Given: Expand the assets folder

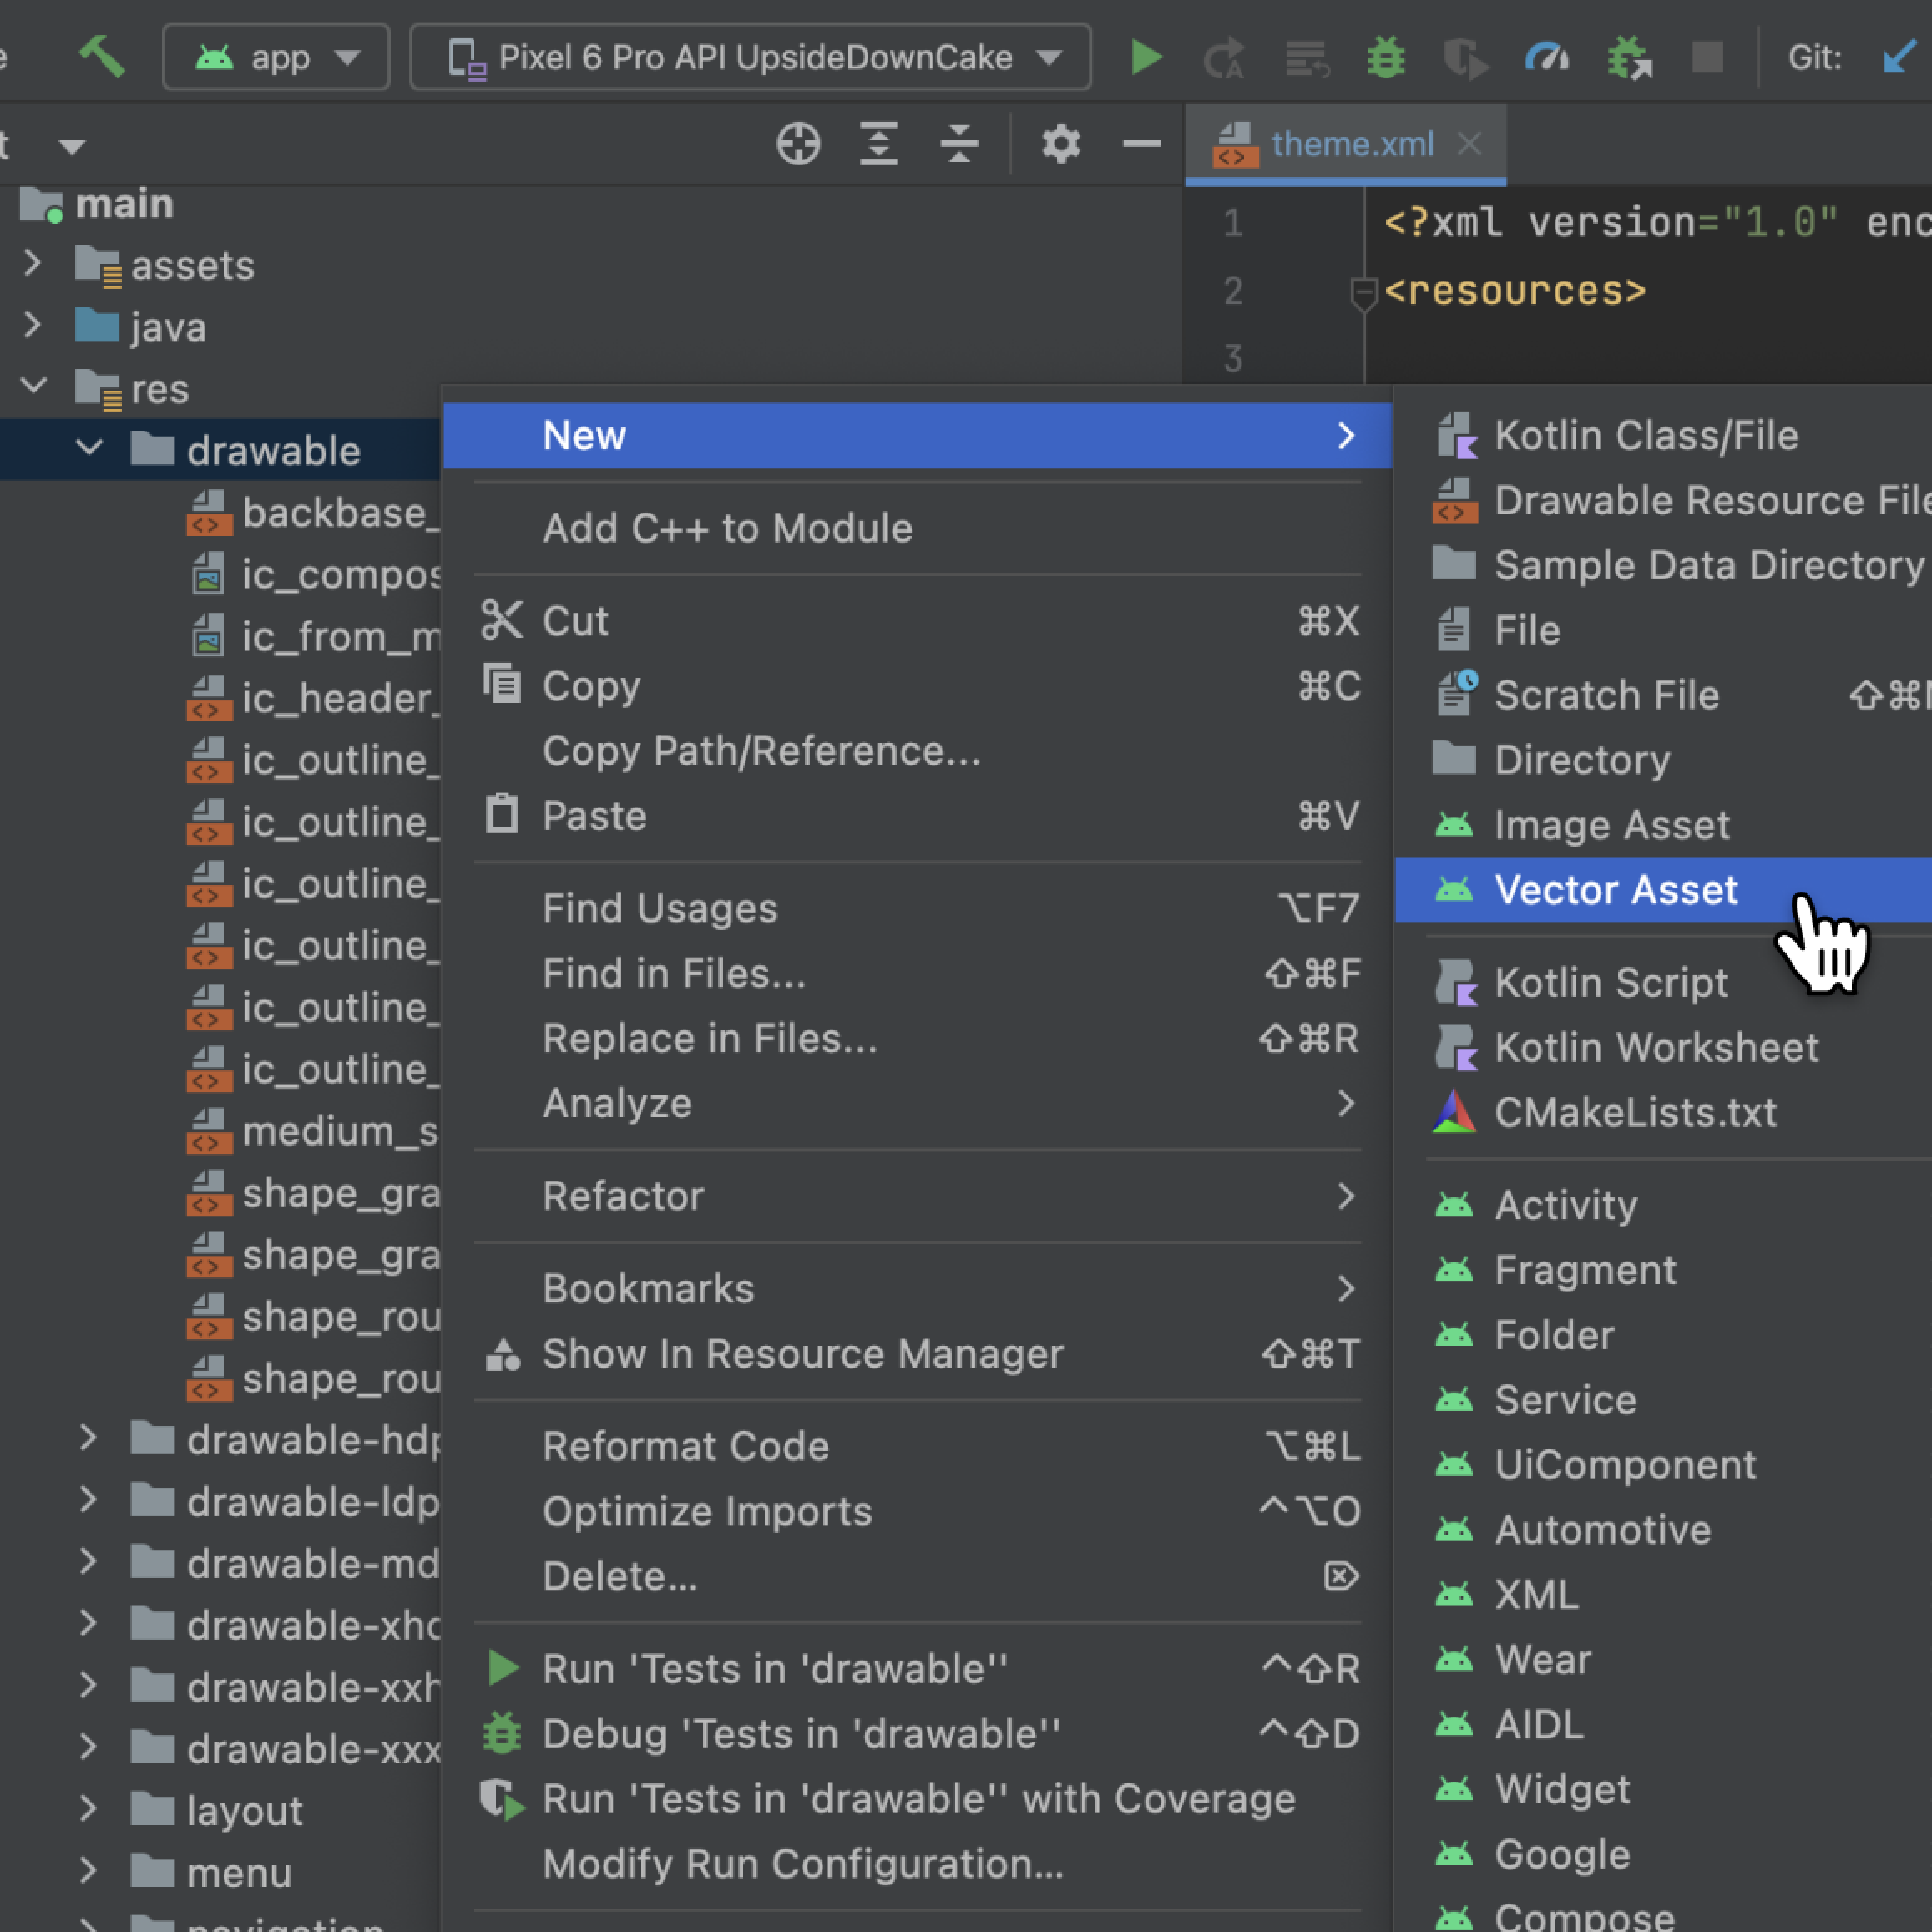Looking at the screenshot, I should click(33, 264).
